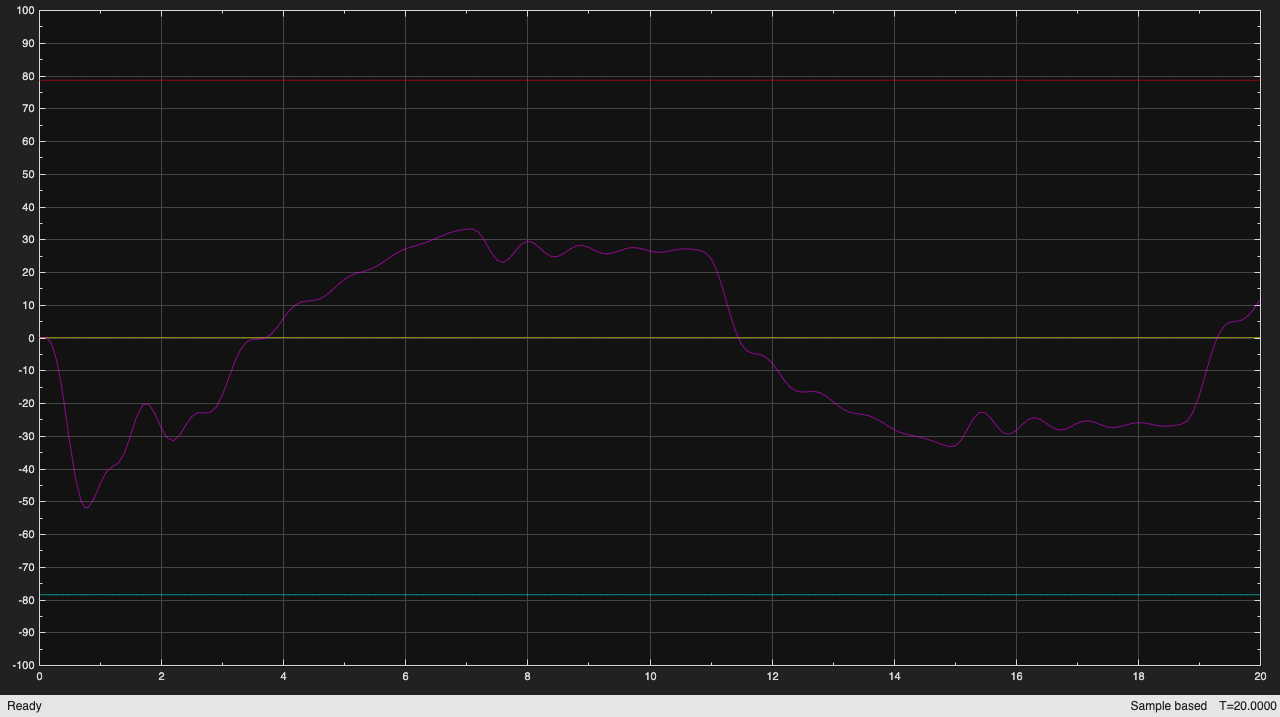Click the y-axis tick label "-50"
Screen dimensions: 1280x717
(25, 502)
